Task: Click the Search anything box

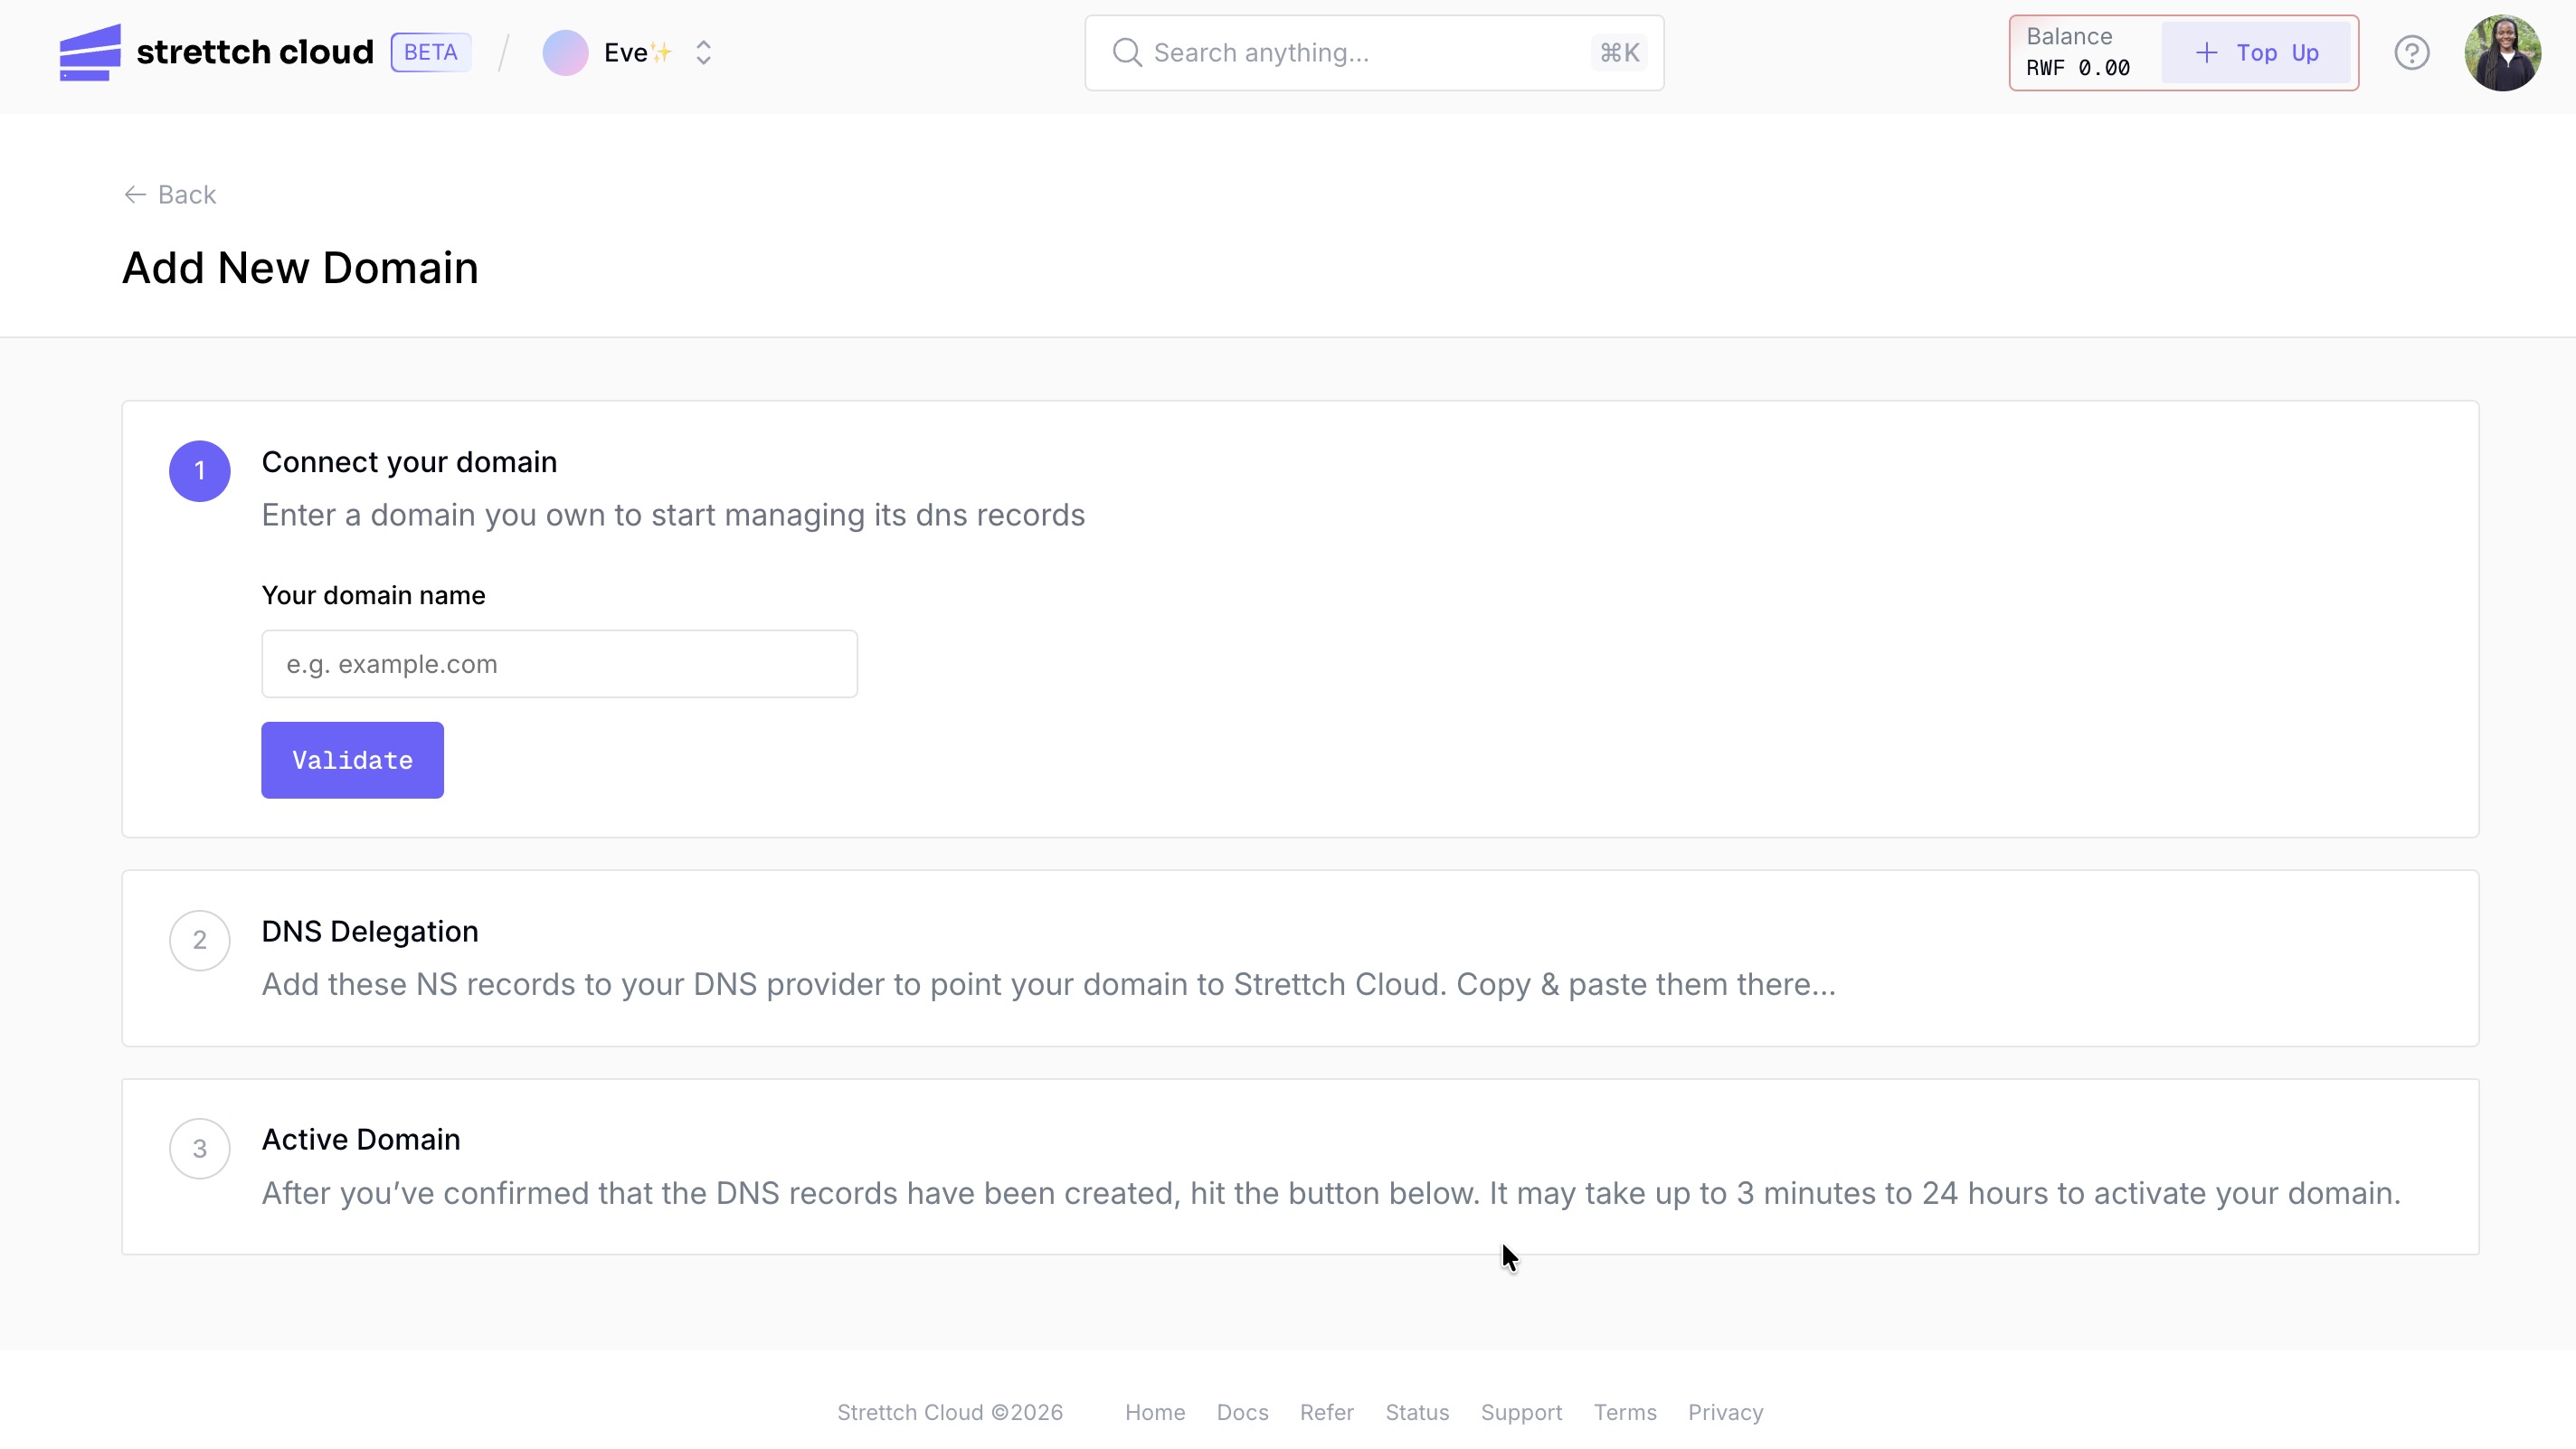Action: click(1374, 53)
